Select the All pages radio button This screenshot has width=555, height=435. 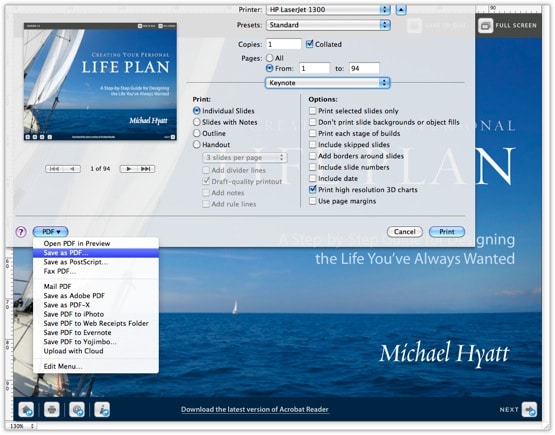click(270, 58)
